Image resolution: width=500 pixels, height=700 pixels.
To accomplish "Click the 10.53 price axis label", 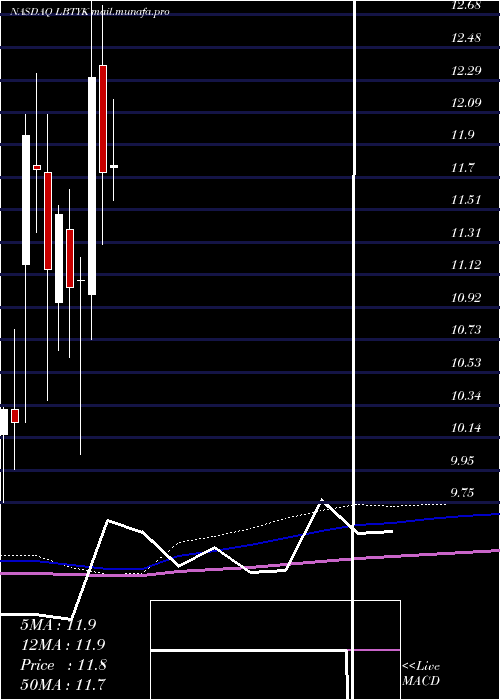I will (x=466, y=362).
